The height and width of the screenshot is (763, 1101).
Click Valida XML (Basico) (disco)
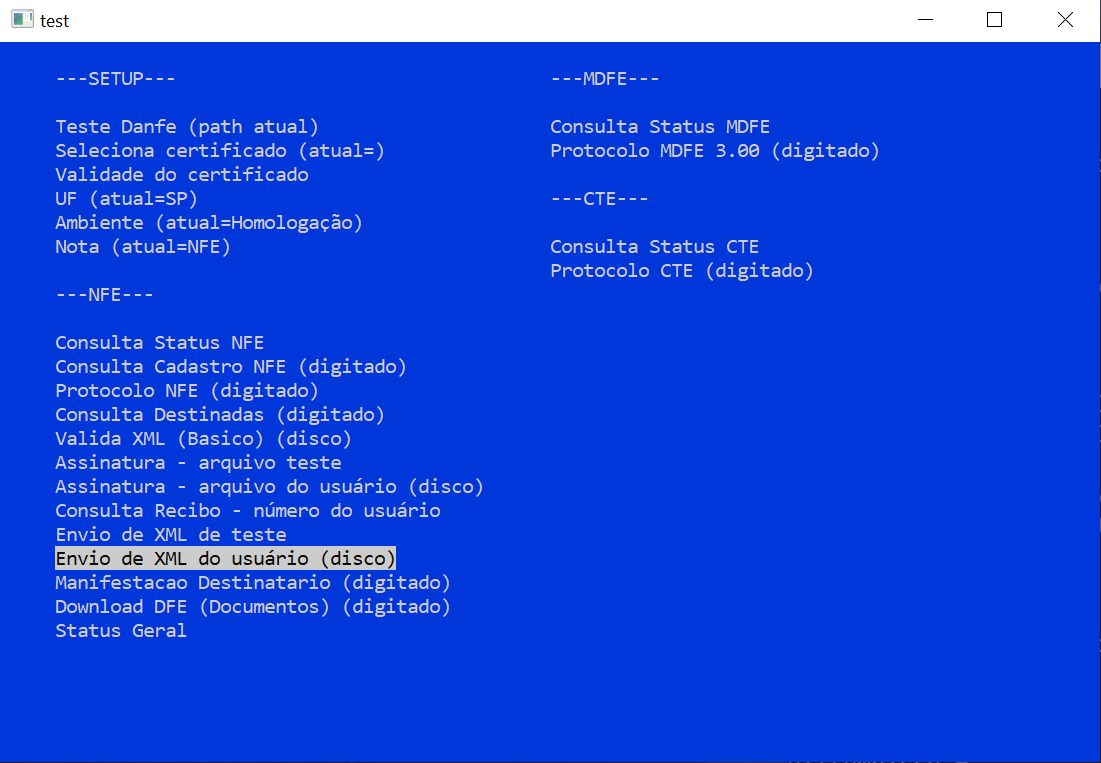coord(203,439)
